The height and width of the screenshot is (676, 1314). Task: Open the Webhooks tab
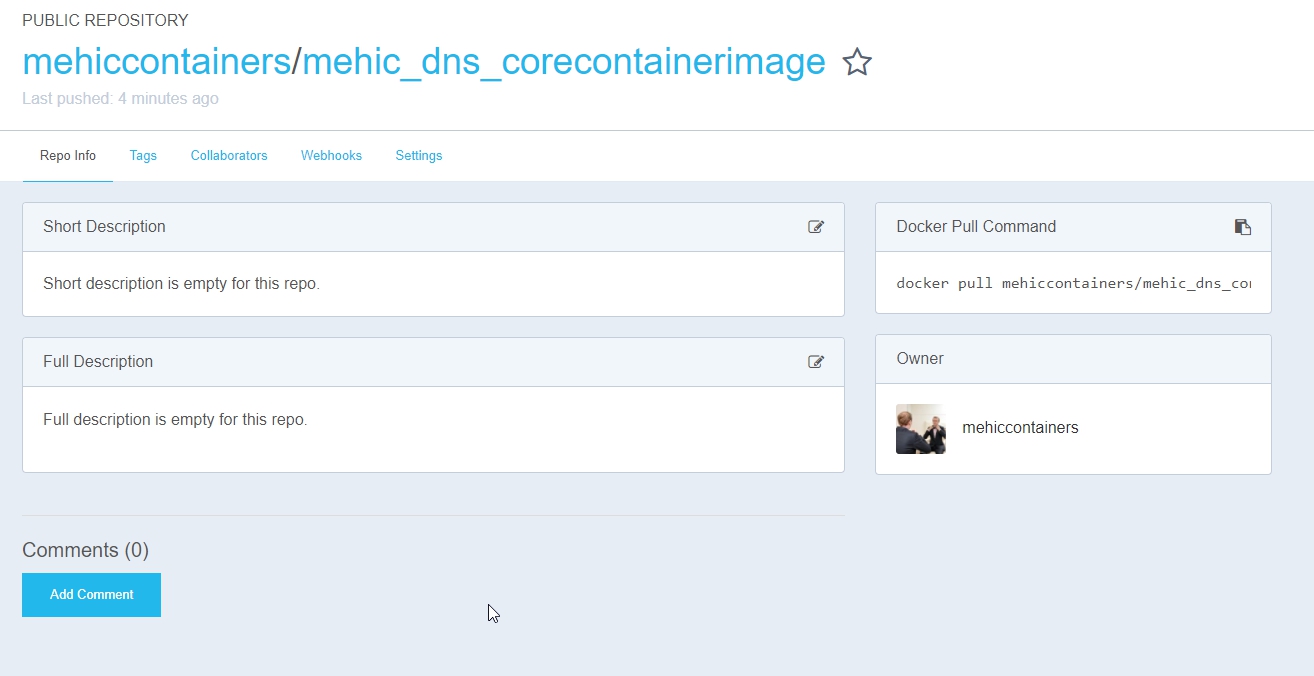(331, 155)
